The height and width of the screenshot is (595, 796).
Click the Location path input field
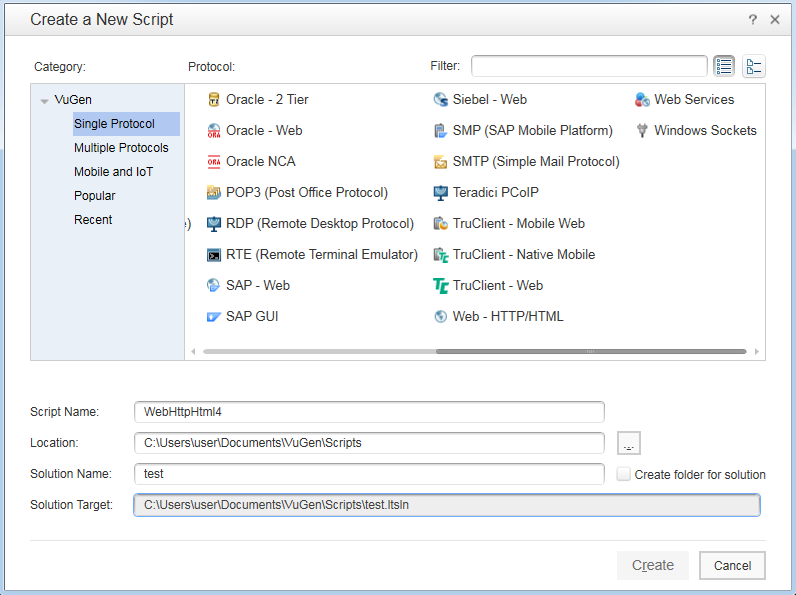(369, 443)
